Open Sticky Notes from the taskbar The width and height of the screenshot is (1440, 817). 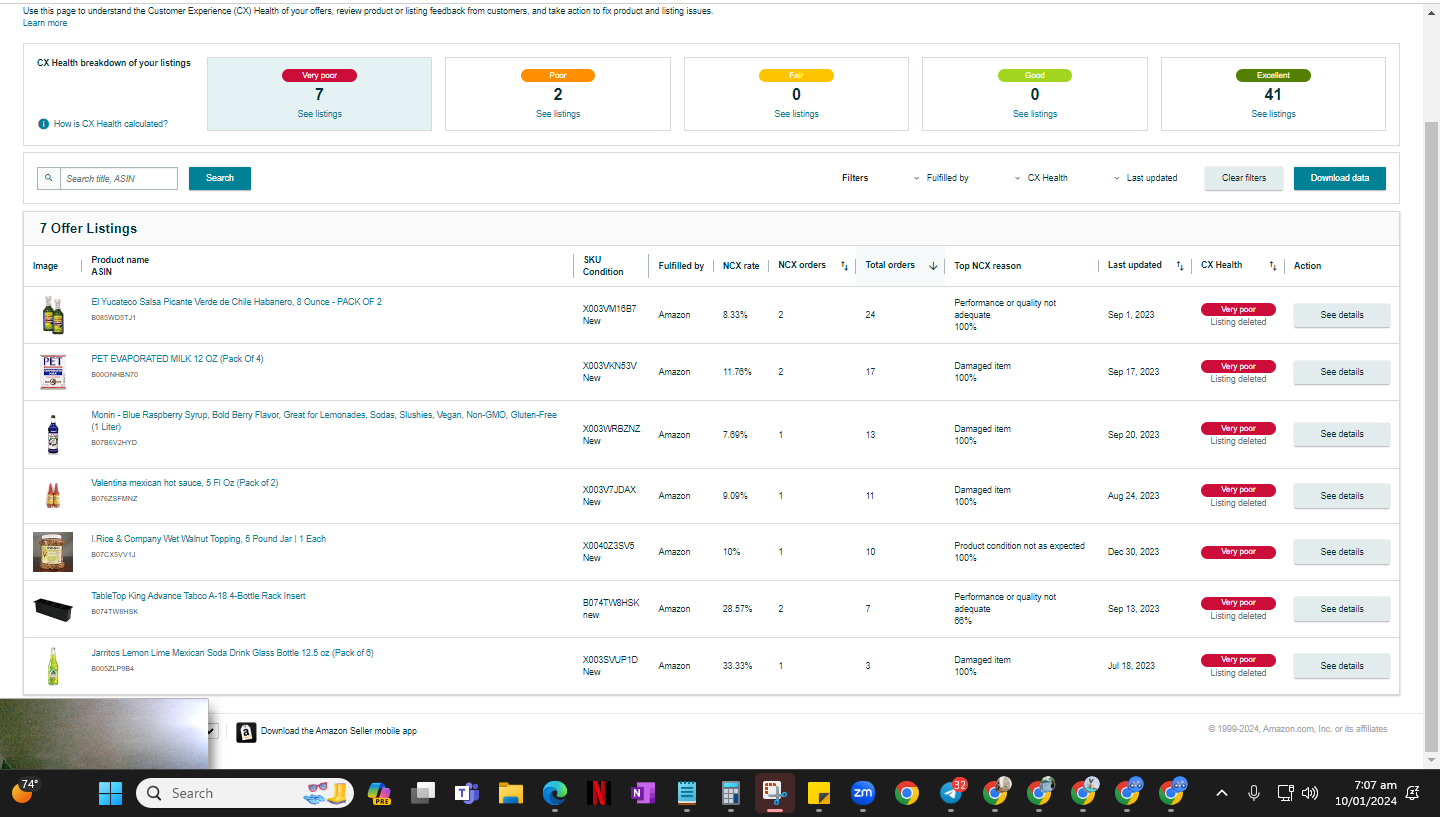click(819, 793)
